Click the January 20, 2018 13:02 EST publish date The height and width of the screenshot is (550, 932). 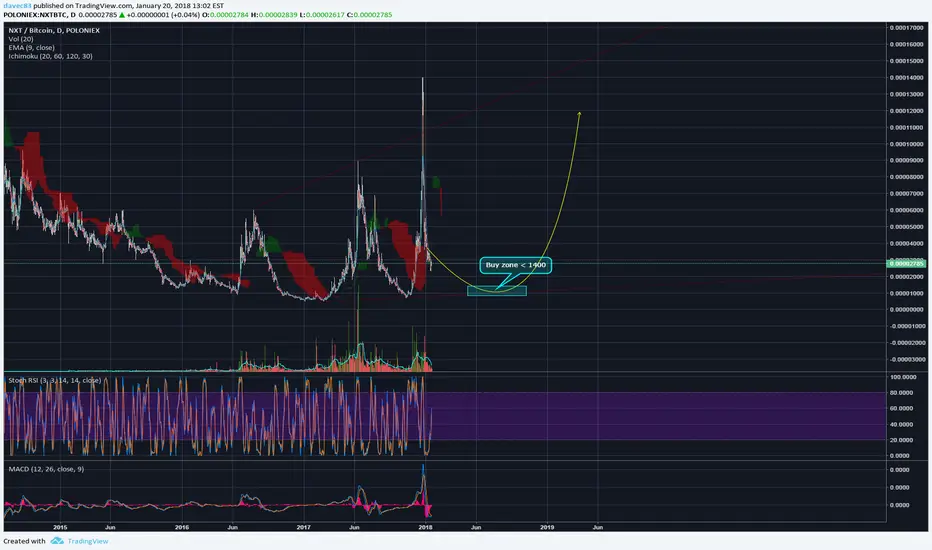(180, 5)
